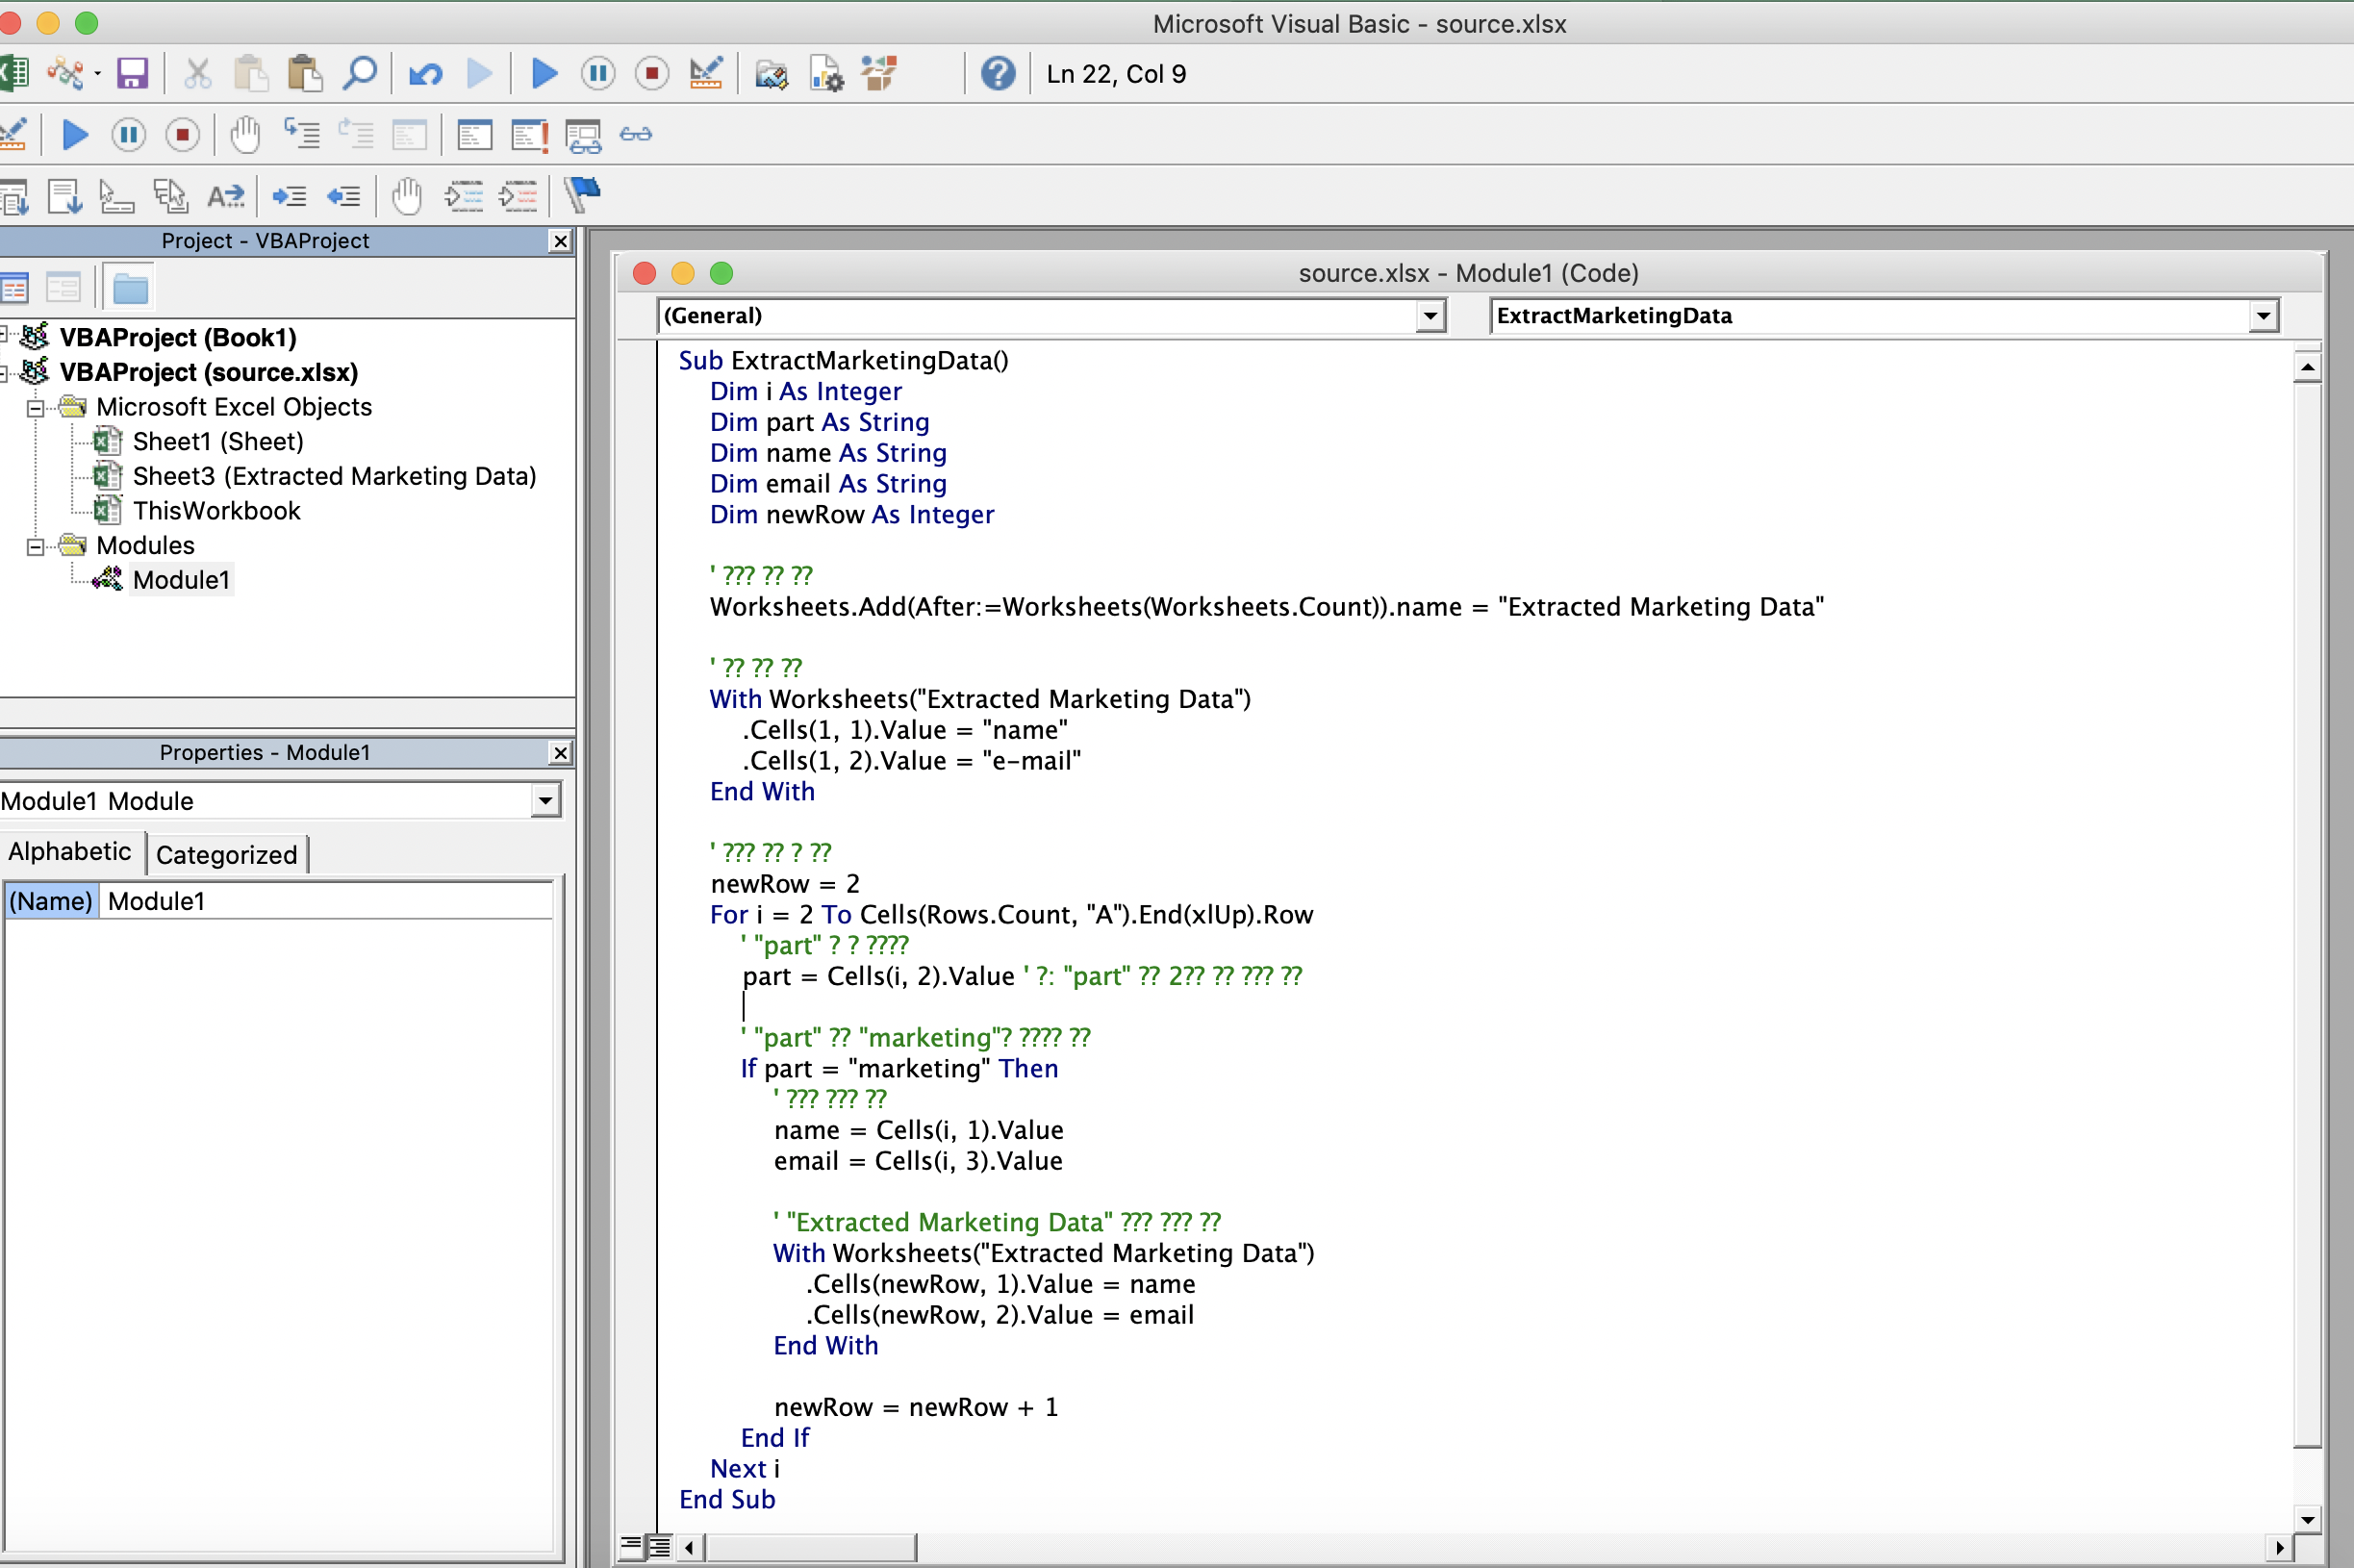Open the Immediate Window icon with exclamation

coord(529,134)
